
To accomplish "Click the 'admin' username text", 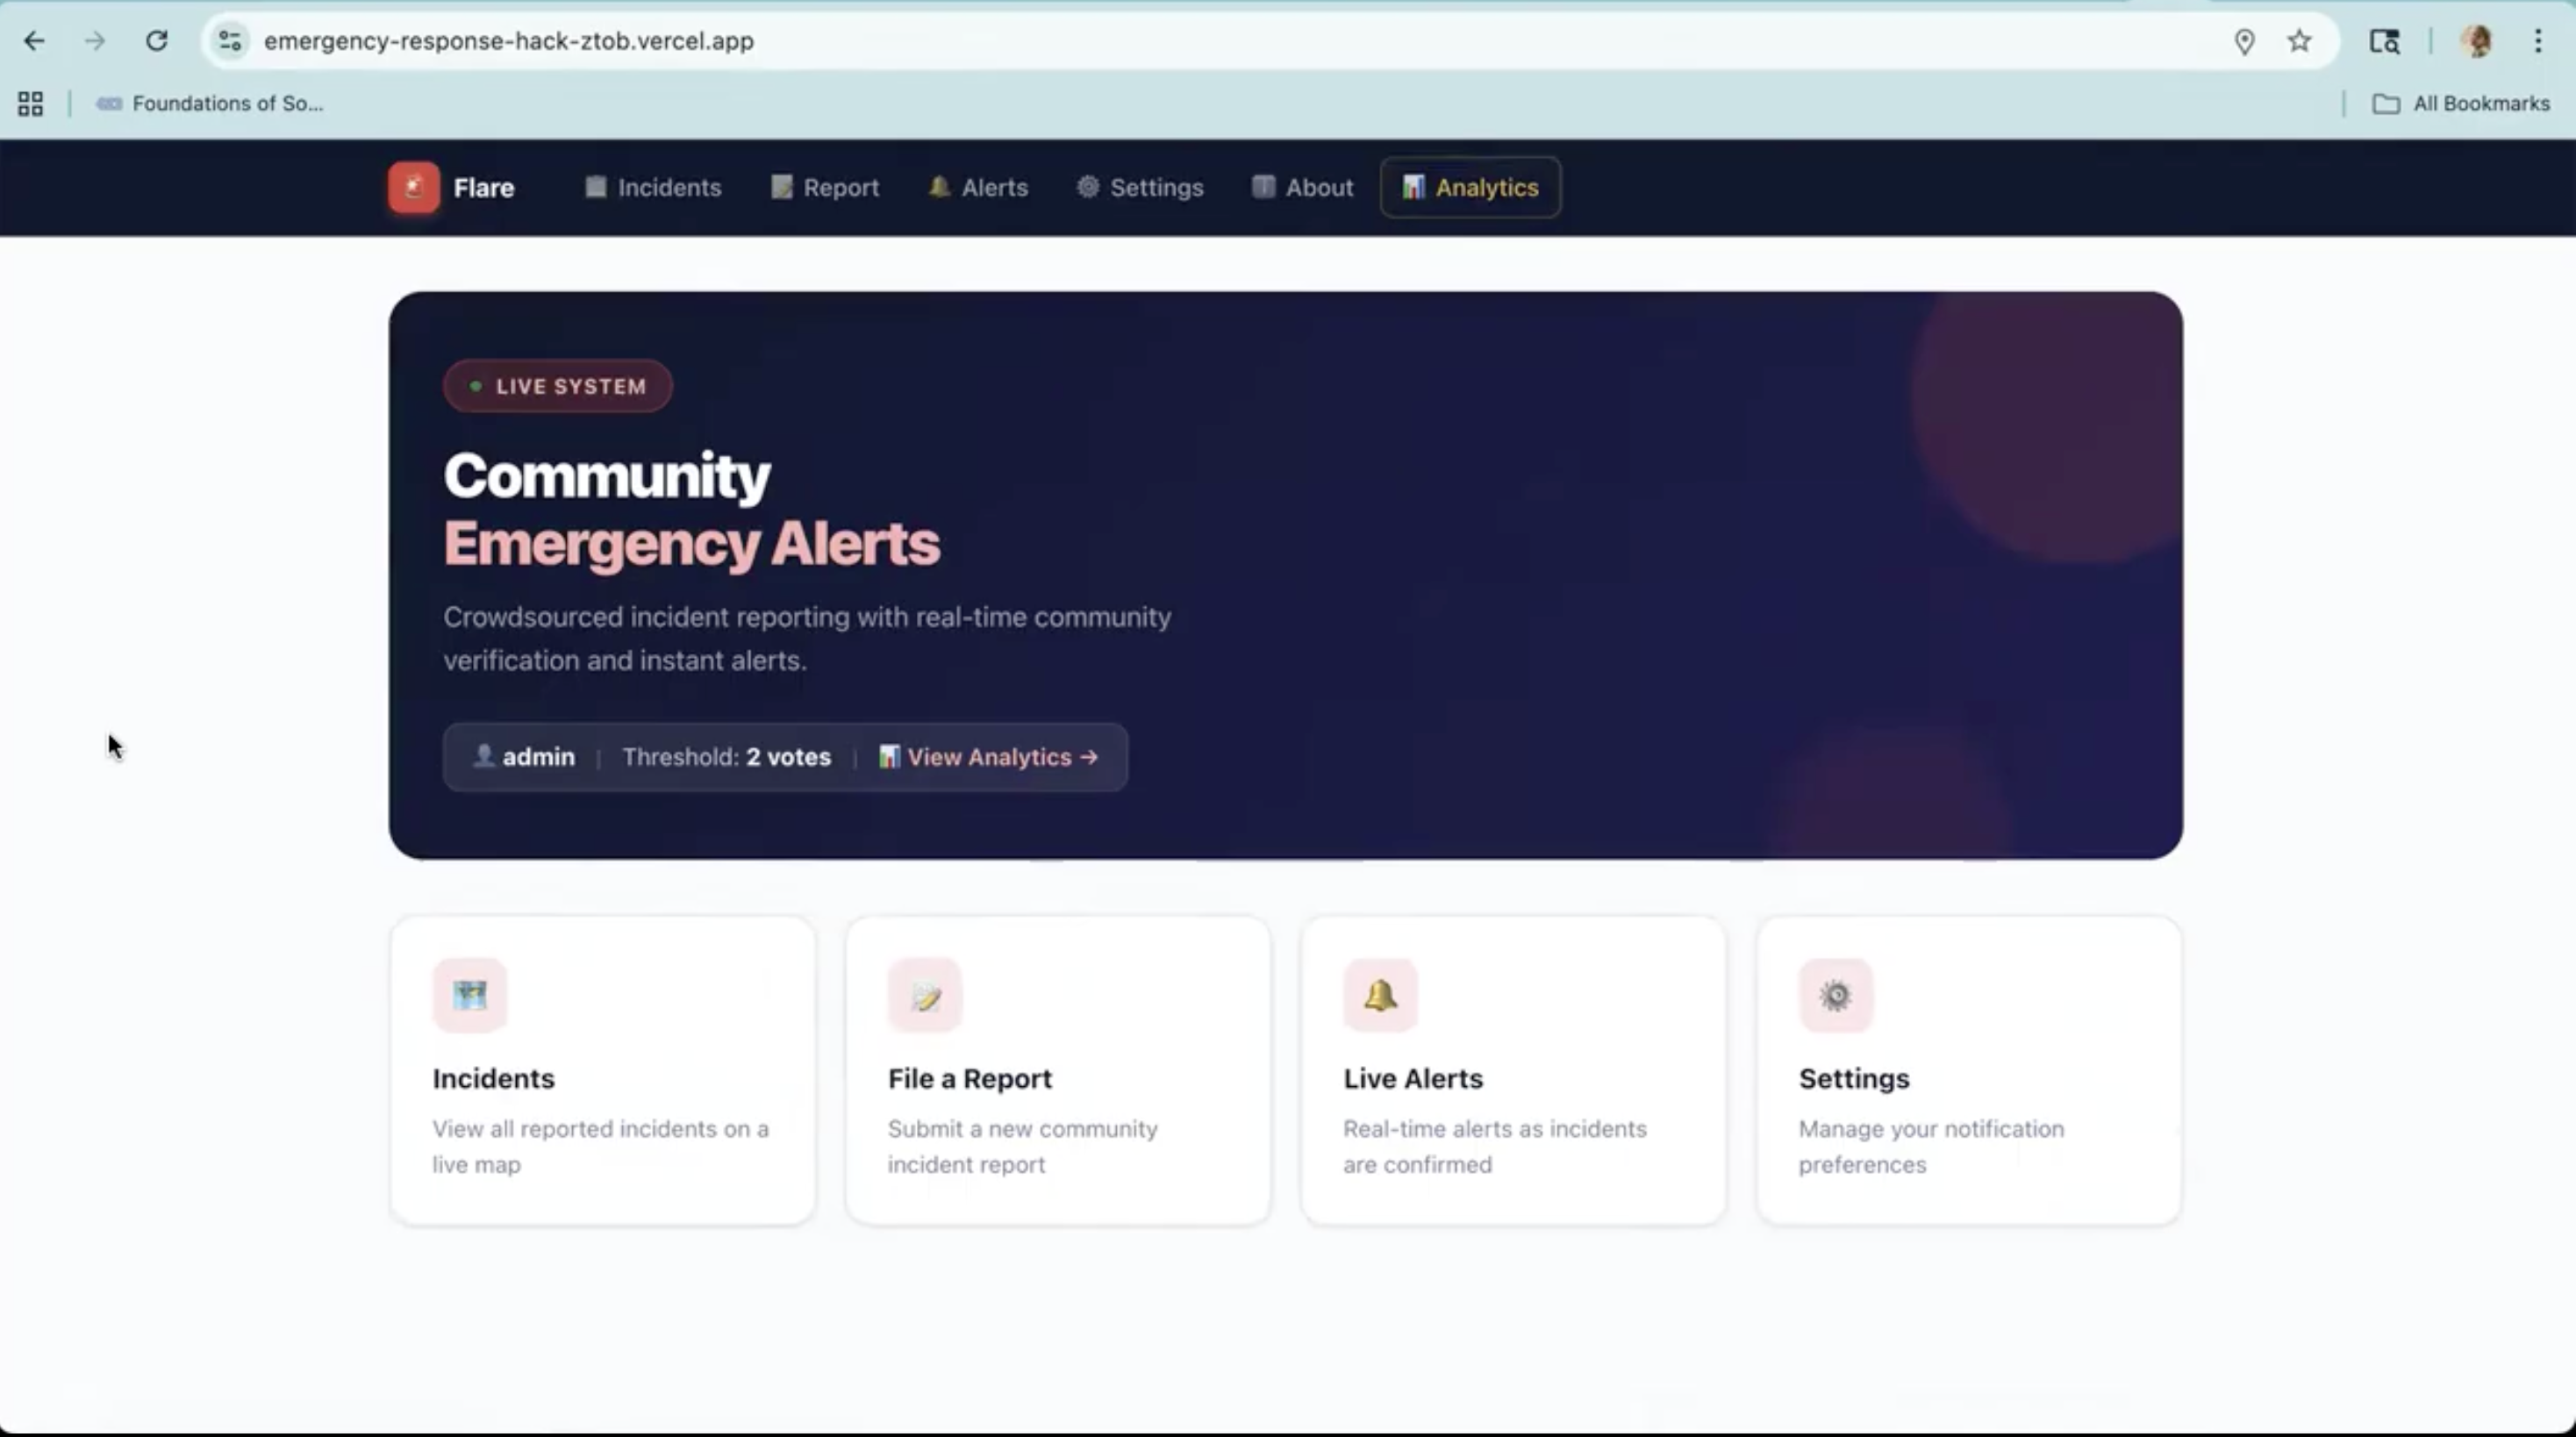I will (539, 757).
